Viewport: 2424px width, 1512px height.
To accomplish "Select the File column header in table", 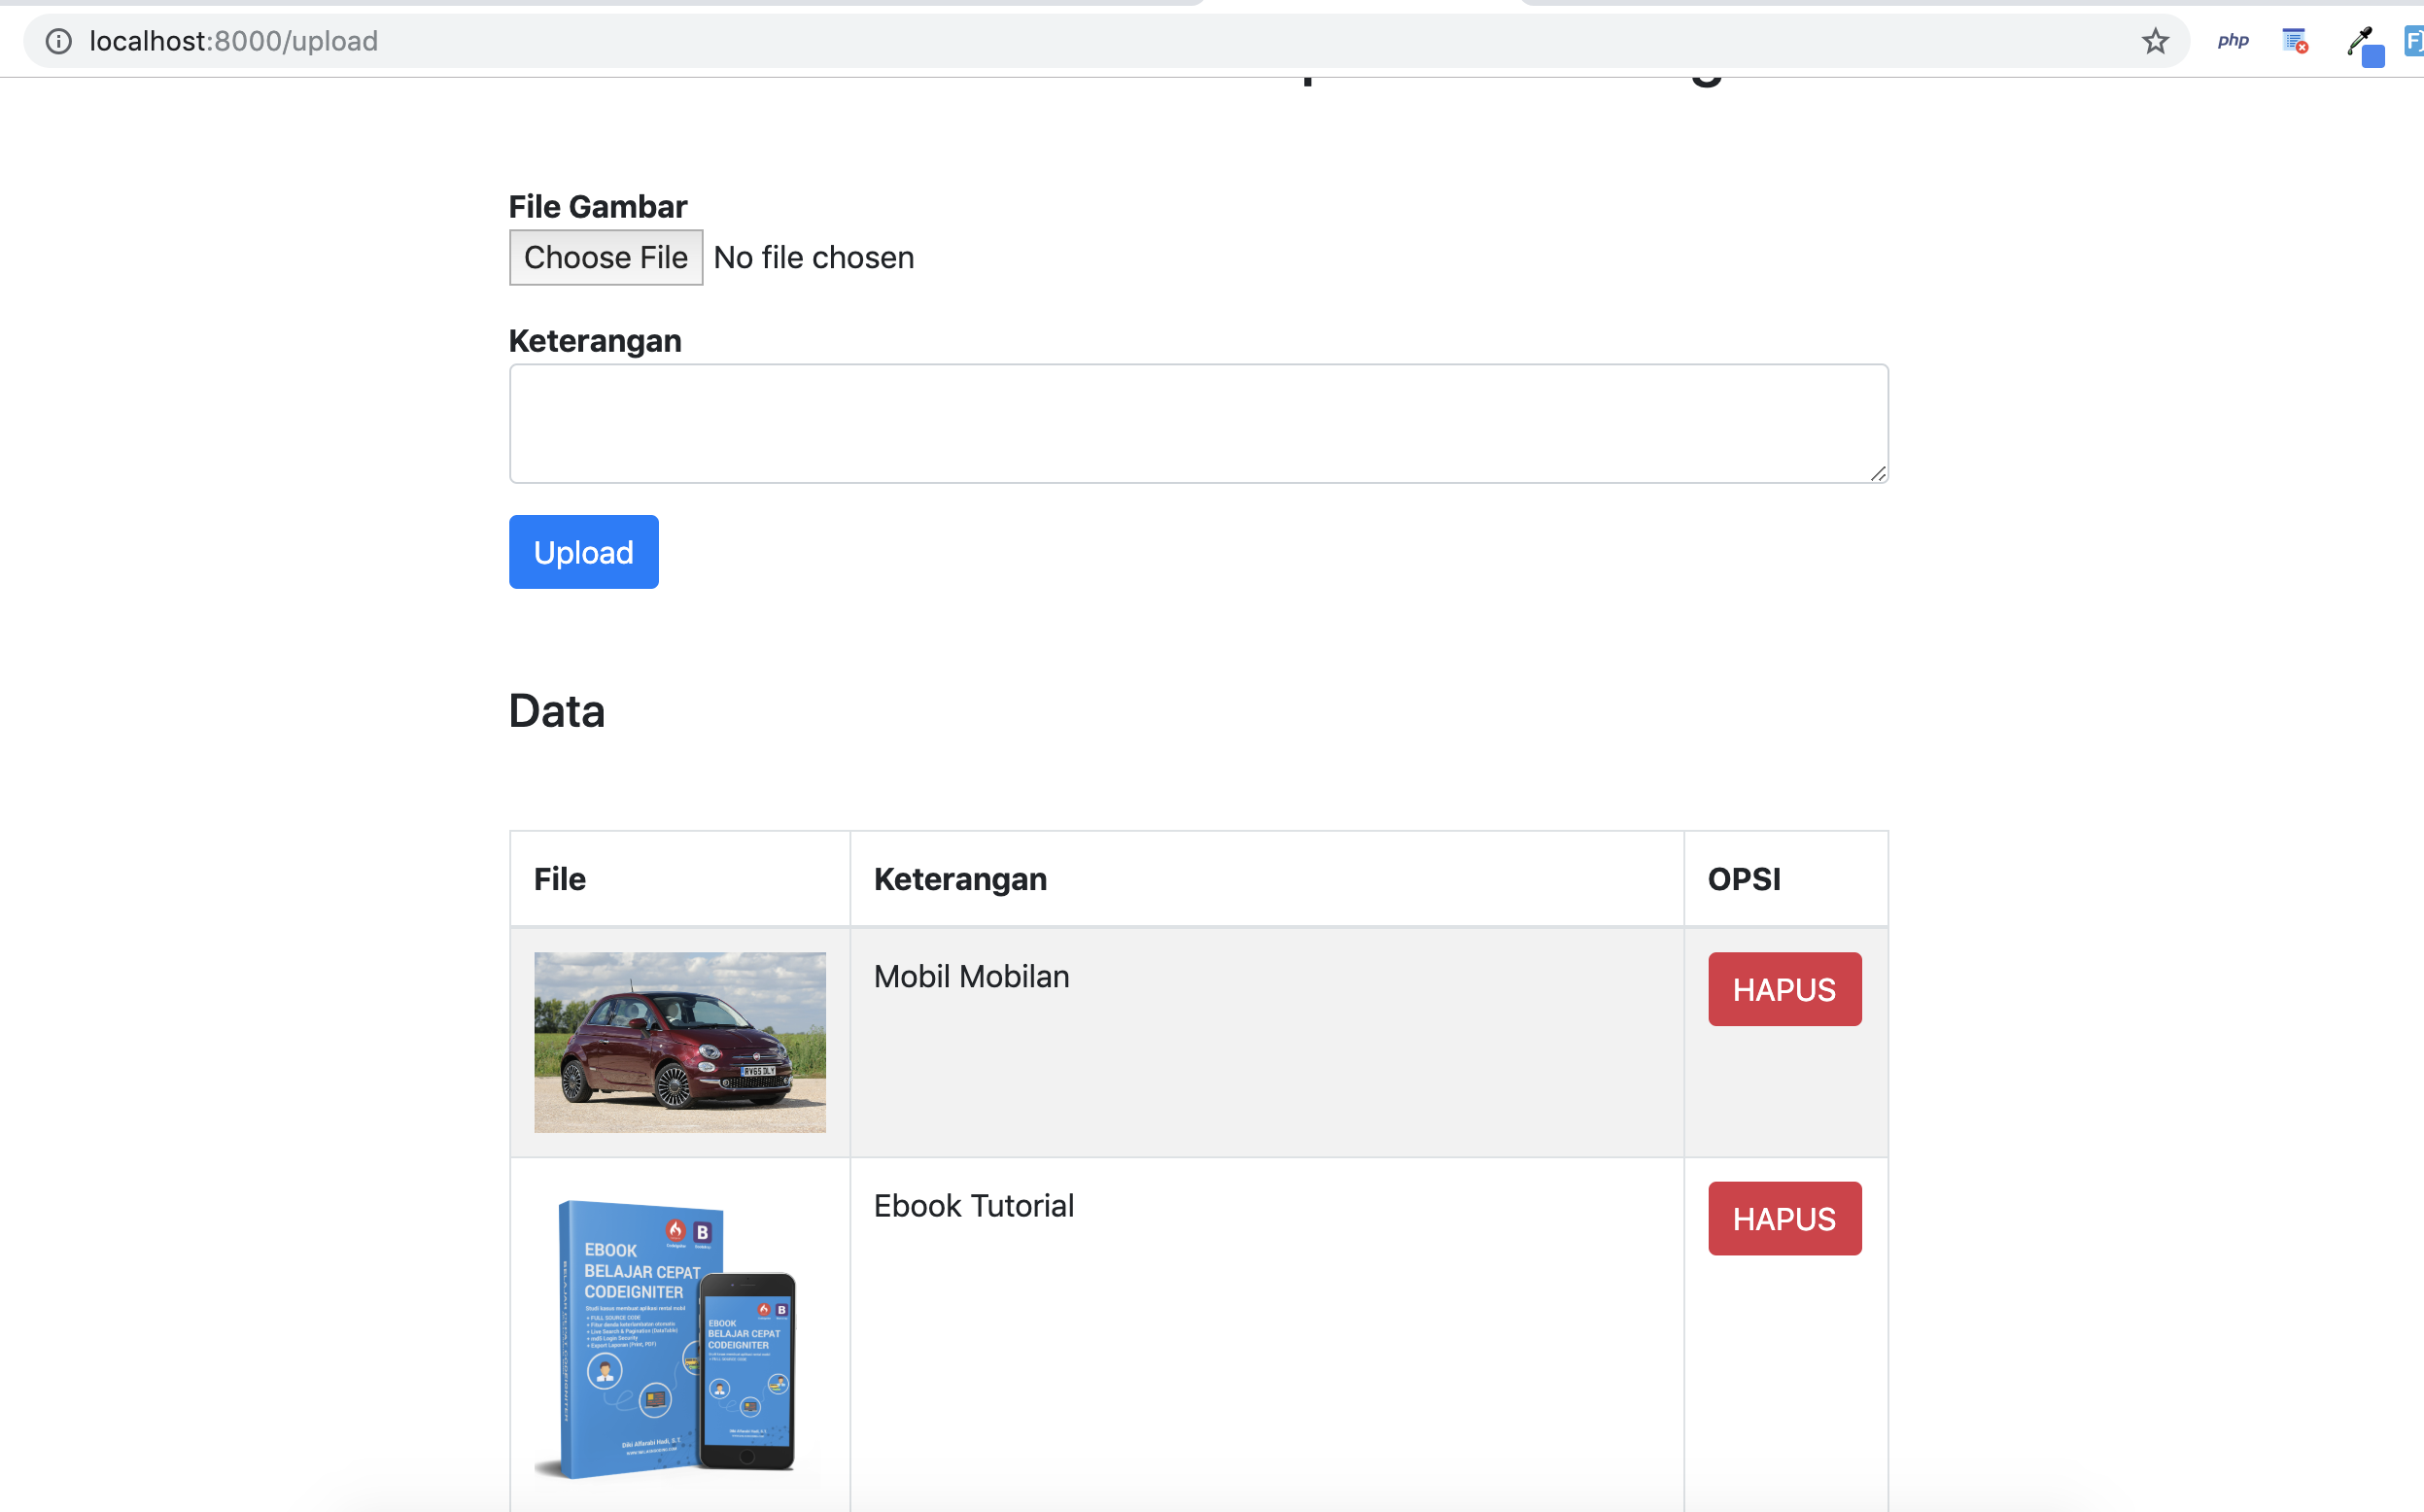I will tap(561, 877).
